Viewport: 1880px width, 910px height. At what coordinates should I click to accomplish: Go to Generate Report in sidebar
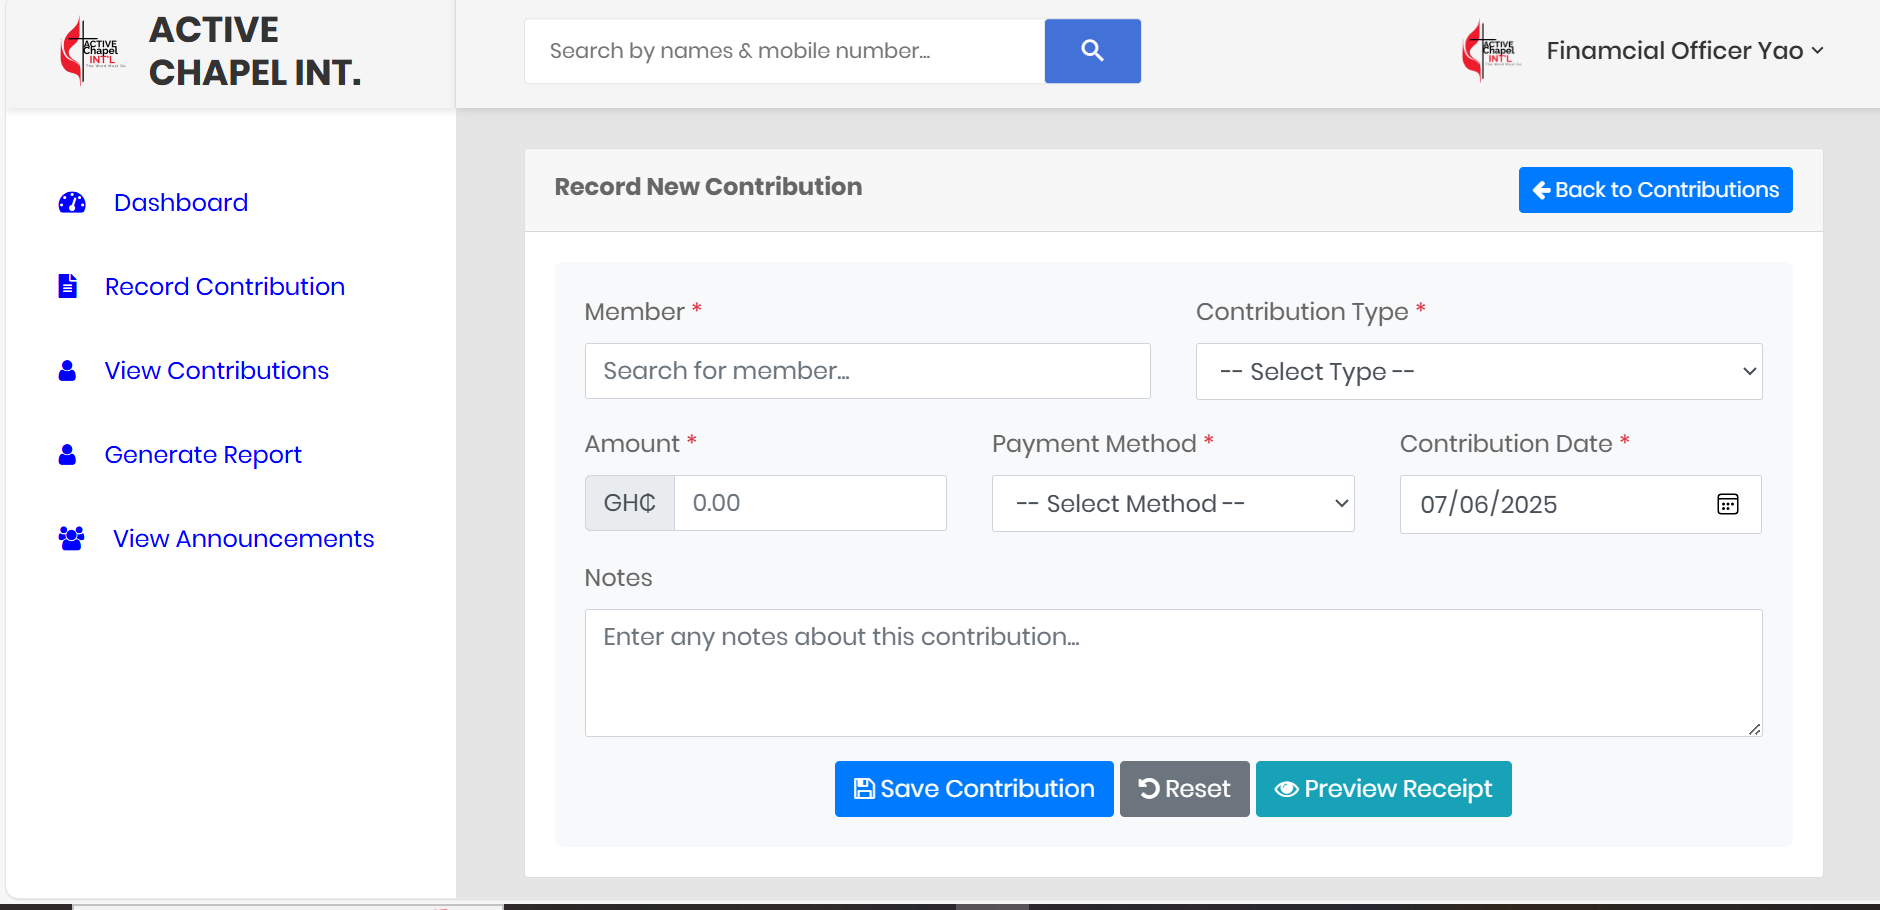tap(203, 455)
